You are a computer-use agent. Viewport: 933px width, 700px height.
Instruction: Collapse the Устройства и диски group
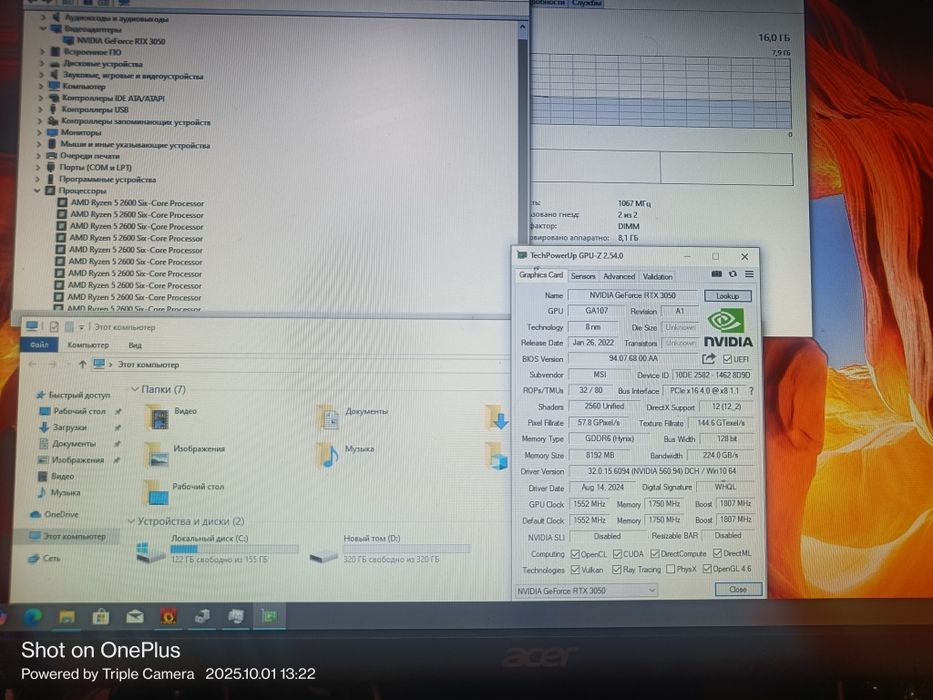pos(132,521)
